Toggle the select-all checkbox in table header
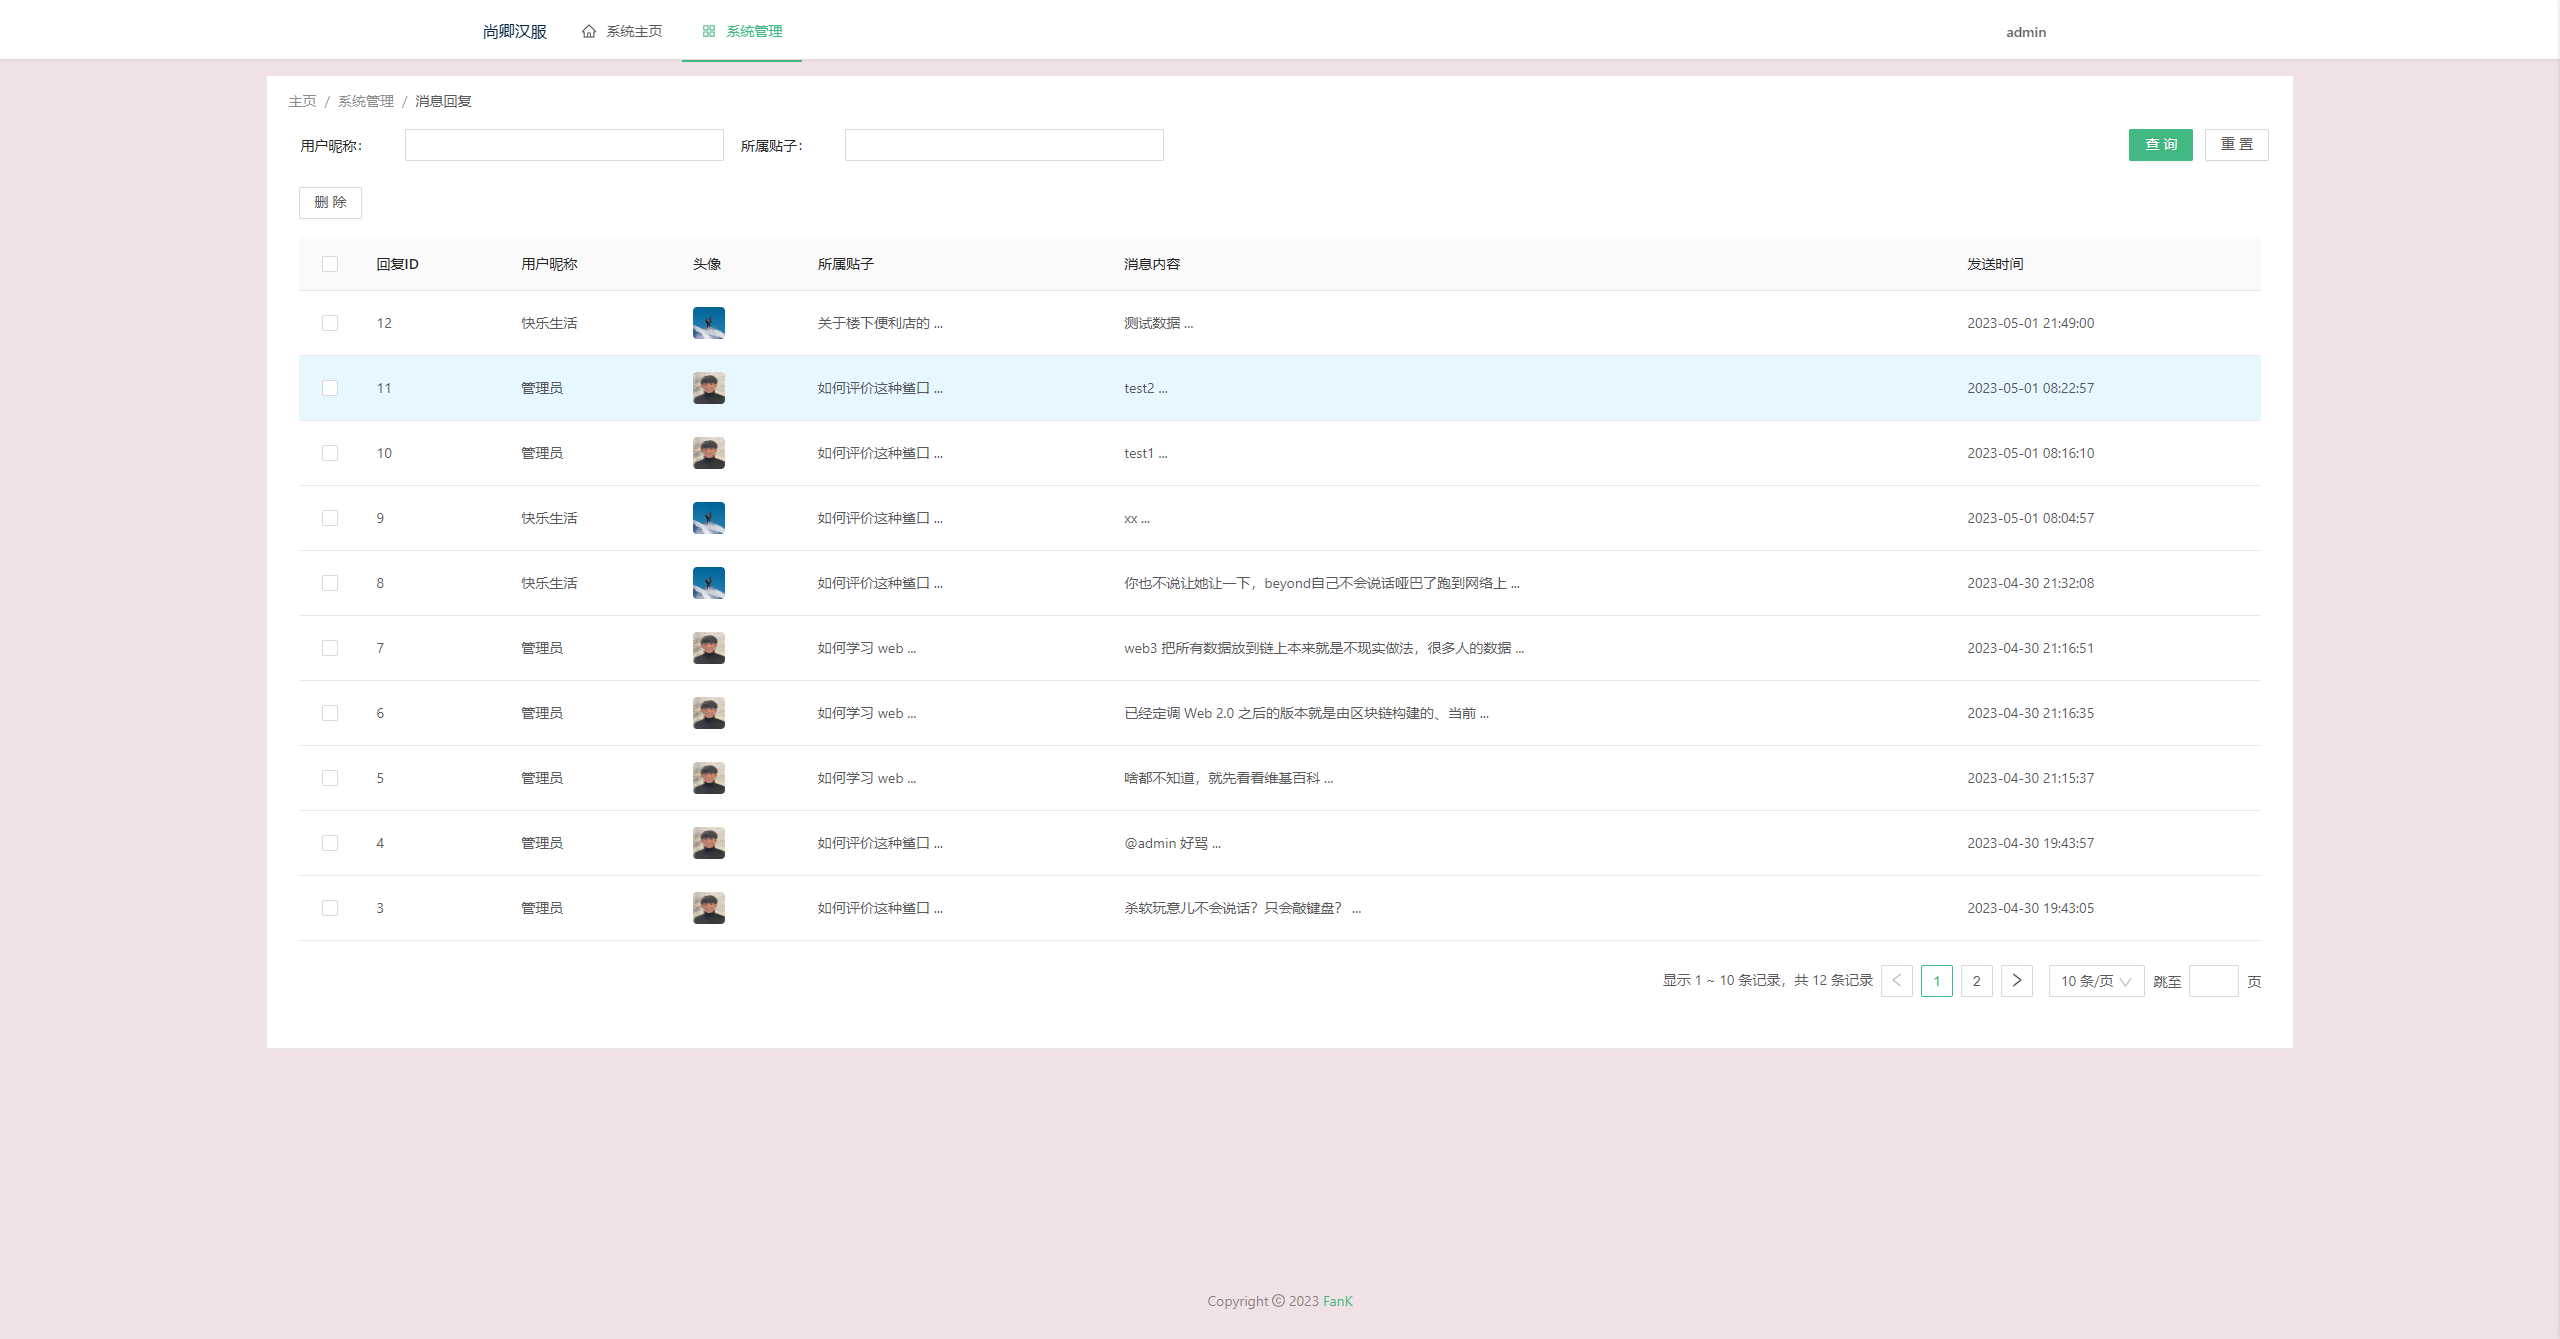 (331, 264)
